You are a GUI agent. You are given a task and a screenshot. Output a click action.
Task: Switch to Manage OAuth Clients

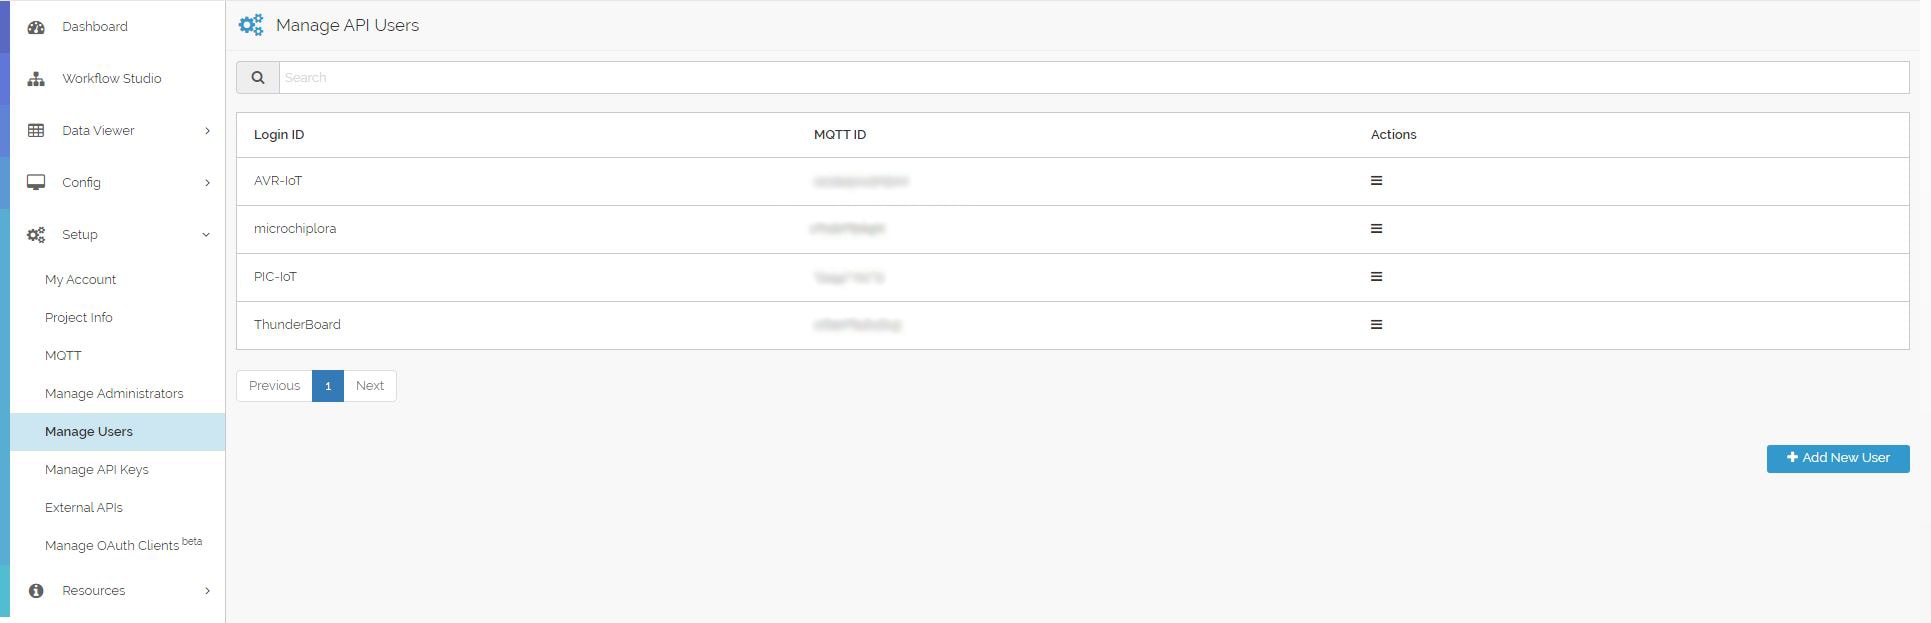tap(117, 544)
